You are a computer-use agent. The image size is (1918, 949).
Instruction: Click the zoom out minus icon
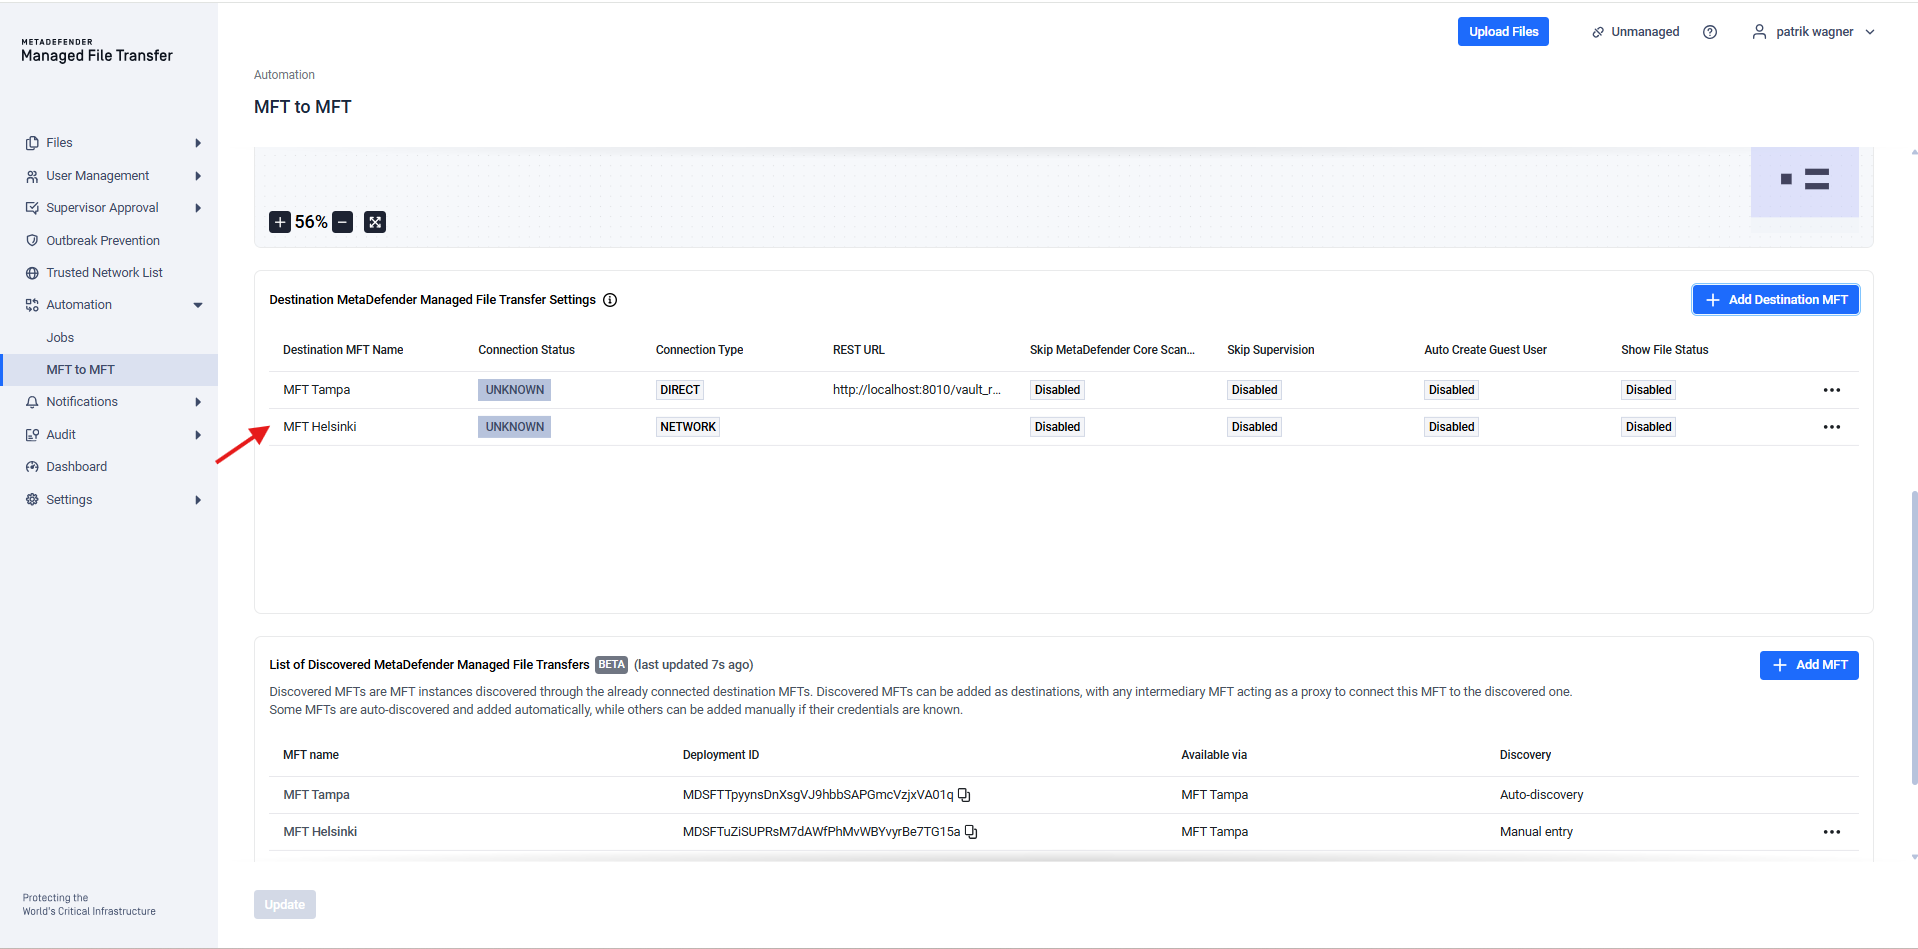pyautogui.click(x=343, y=222)
